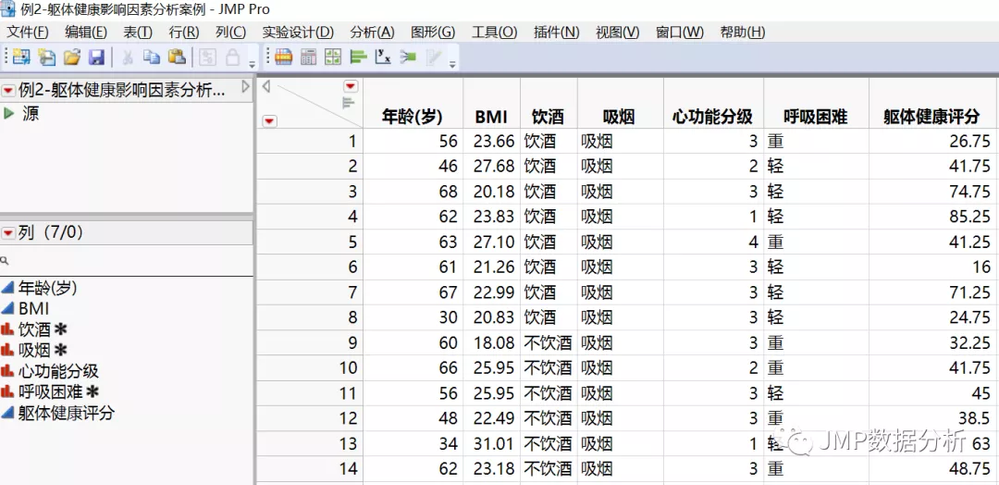Click cell 23.66 in BMI column
Image resolution: width=999 pixels, height=485 pixels.
(494, 141)
